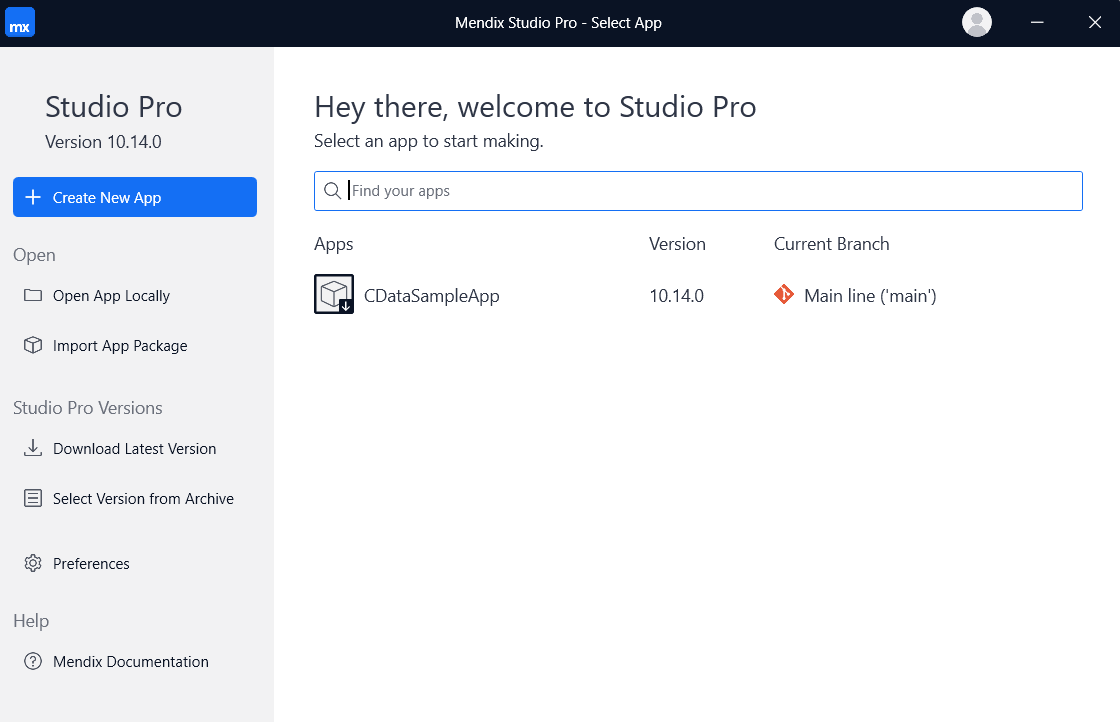Open Mendix Documentation link
1120x722 pixels.
click(x=131, y=662)
